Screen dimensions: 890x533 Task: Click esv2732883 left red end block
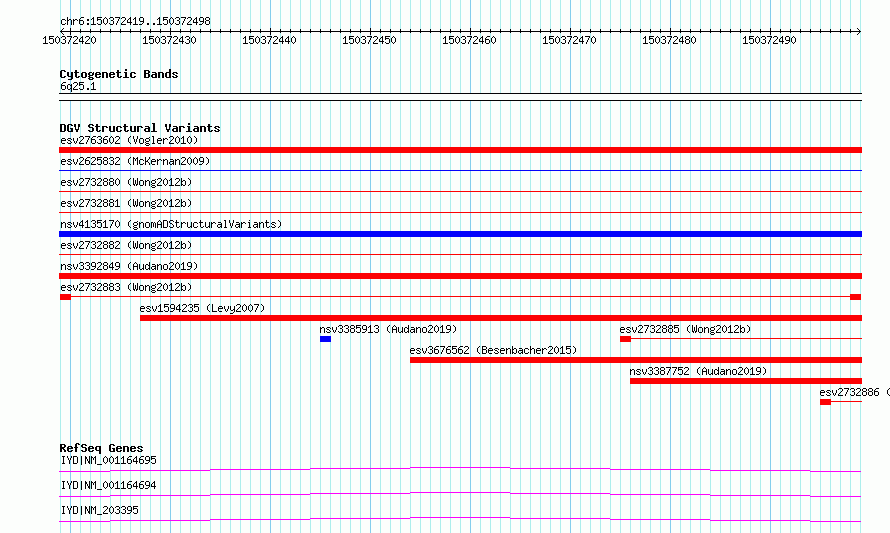tap(65, 297)
